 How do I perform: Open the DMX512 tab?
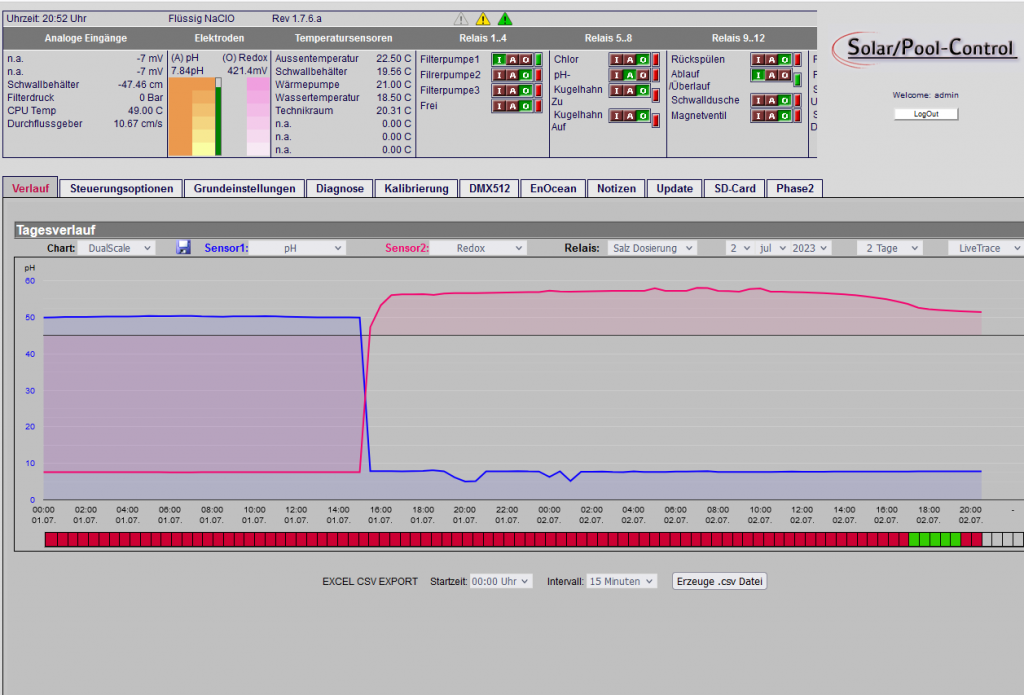coord(489,189)
